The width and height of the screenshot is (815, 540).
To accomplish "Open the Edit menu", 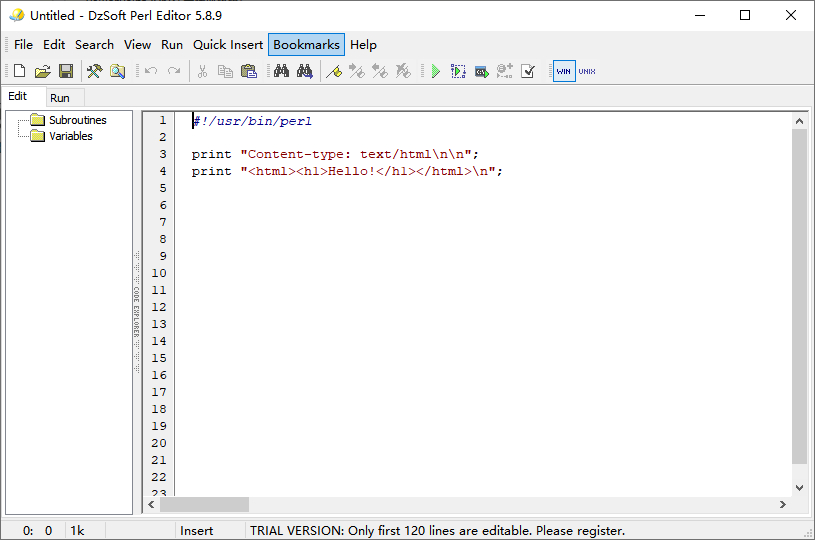I will (x=54, y=45).
